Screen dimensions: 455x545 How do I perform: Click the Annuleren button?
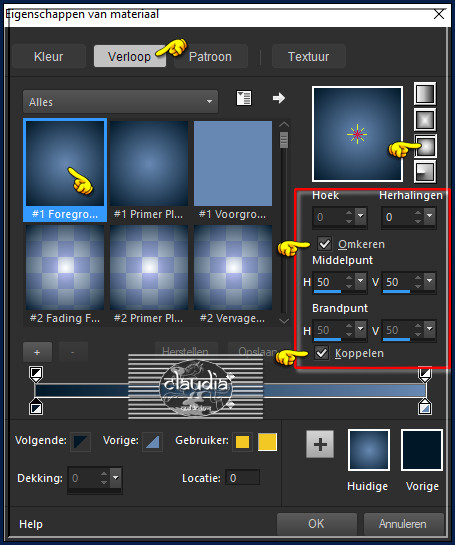click(403, 524)
